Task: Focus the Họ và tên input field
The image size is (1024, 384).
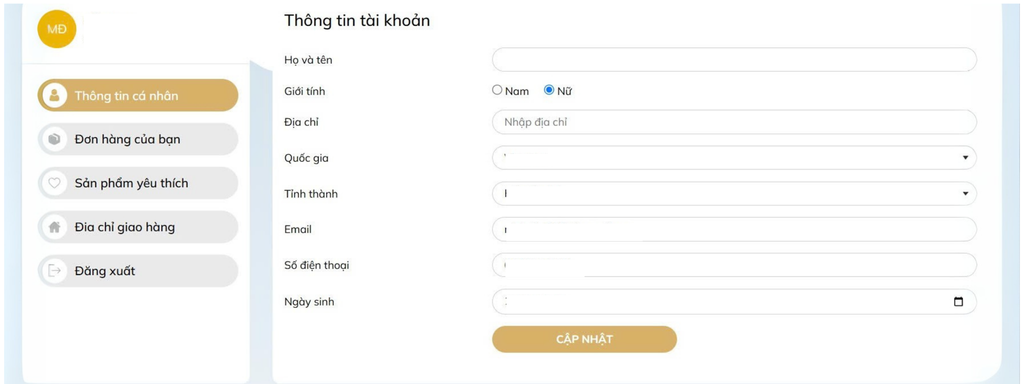Action: [734, 59]
